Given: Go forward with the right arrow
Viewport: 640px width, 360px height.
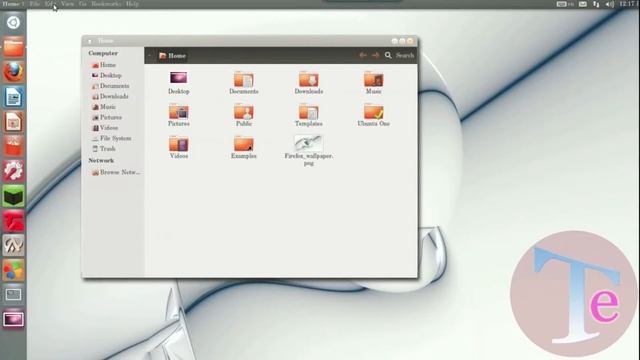Looking at the screenshot, I should click(x=376, y=55).
